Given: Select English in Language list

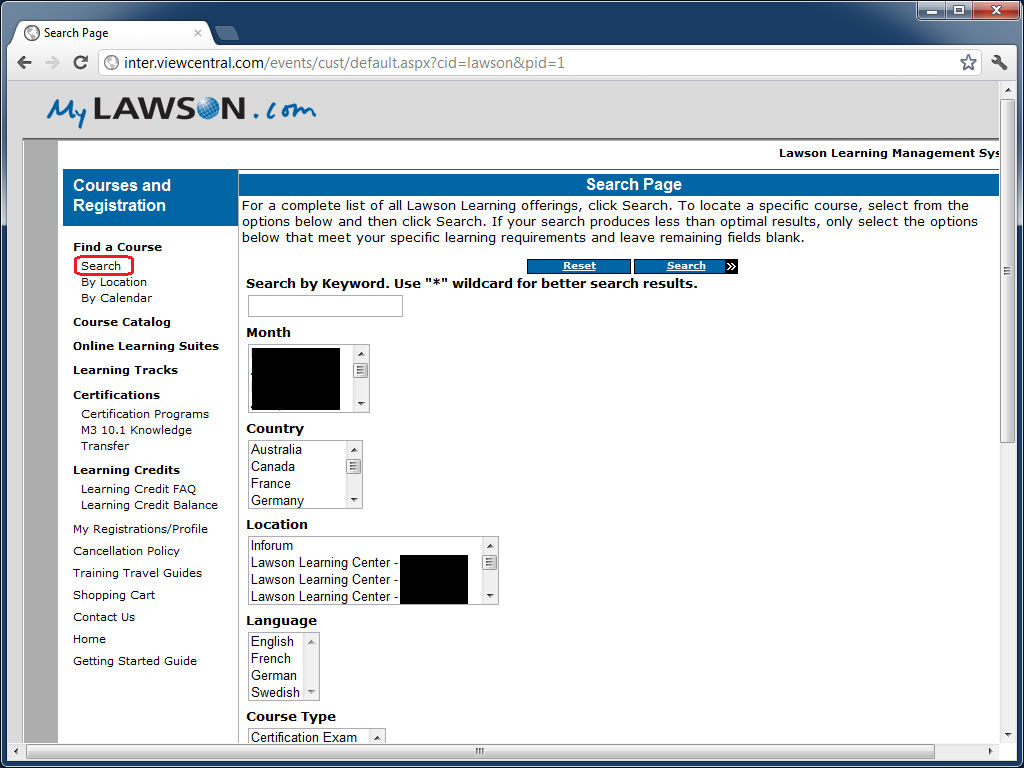Looking at the screenshot, I should coord(272,642).
